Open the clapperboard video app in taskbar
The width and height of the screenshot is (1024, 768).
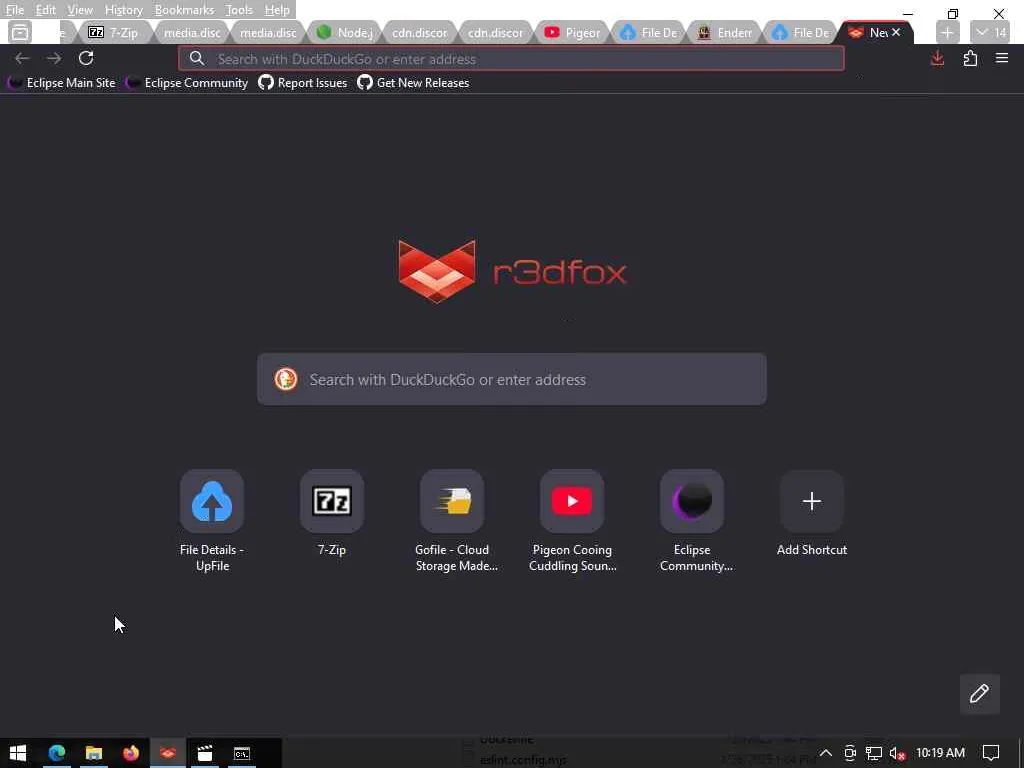point(205,753)
